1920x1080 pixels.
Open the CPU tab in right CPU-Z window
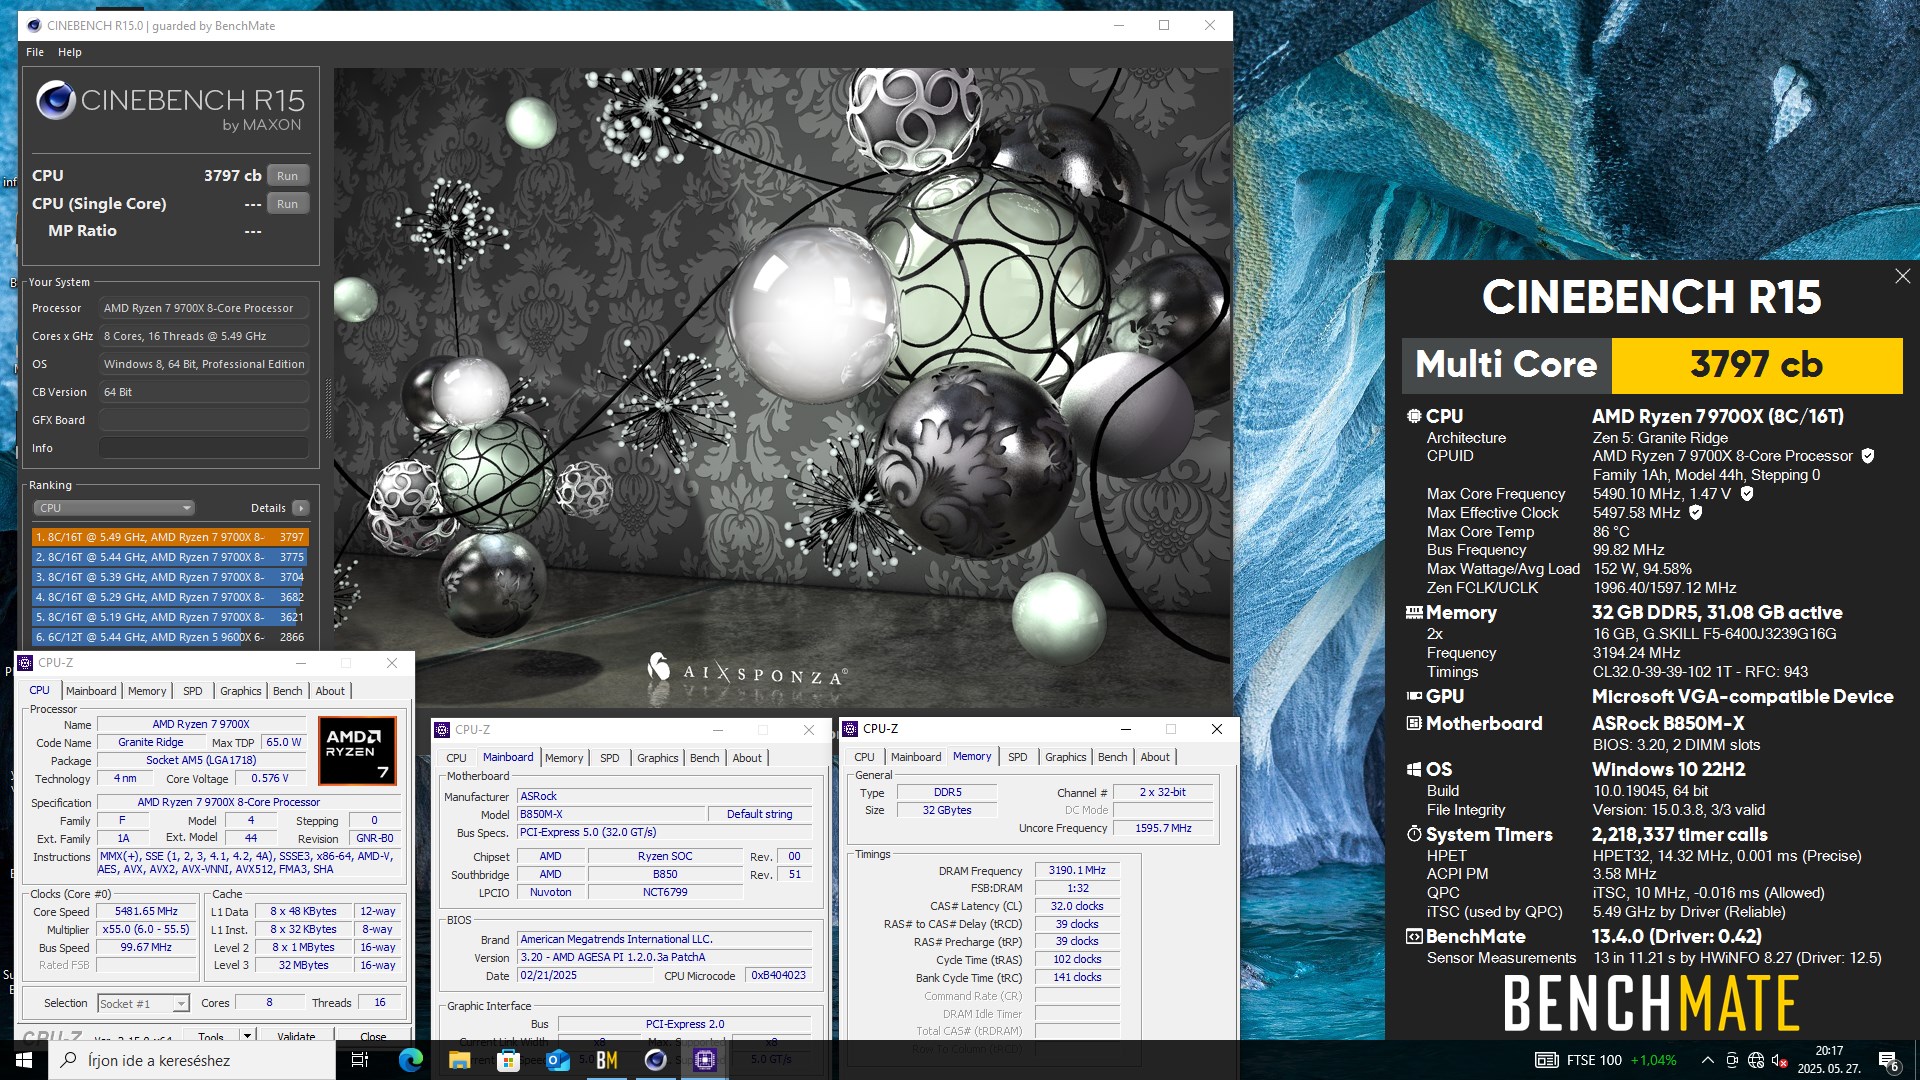864,757
